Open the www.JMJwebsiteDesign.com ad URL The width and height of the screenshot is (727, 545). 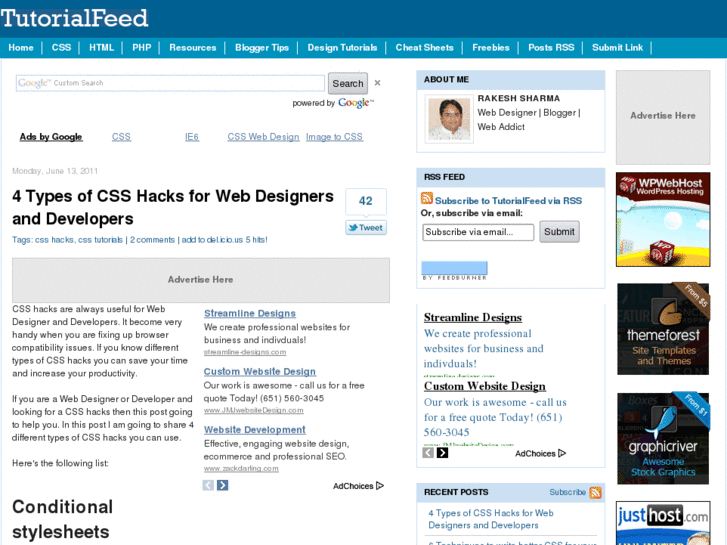(254, 410)
